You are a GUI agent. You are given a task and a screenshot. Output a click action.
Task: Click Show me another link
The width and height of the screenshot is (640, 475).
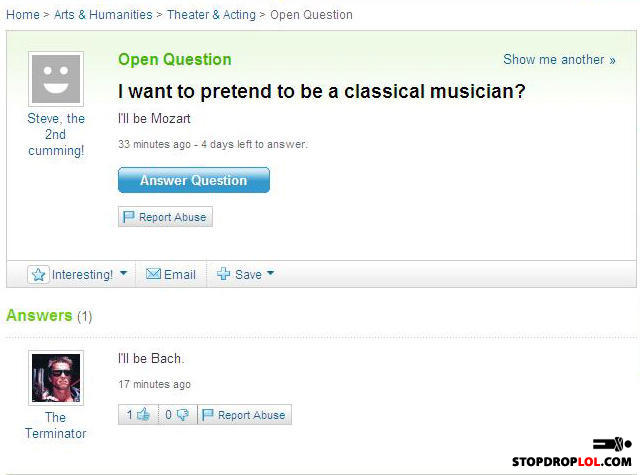click(x=559, y=60)
